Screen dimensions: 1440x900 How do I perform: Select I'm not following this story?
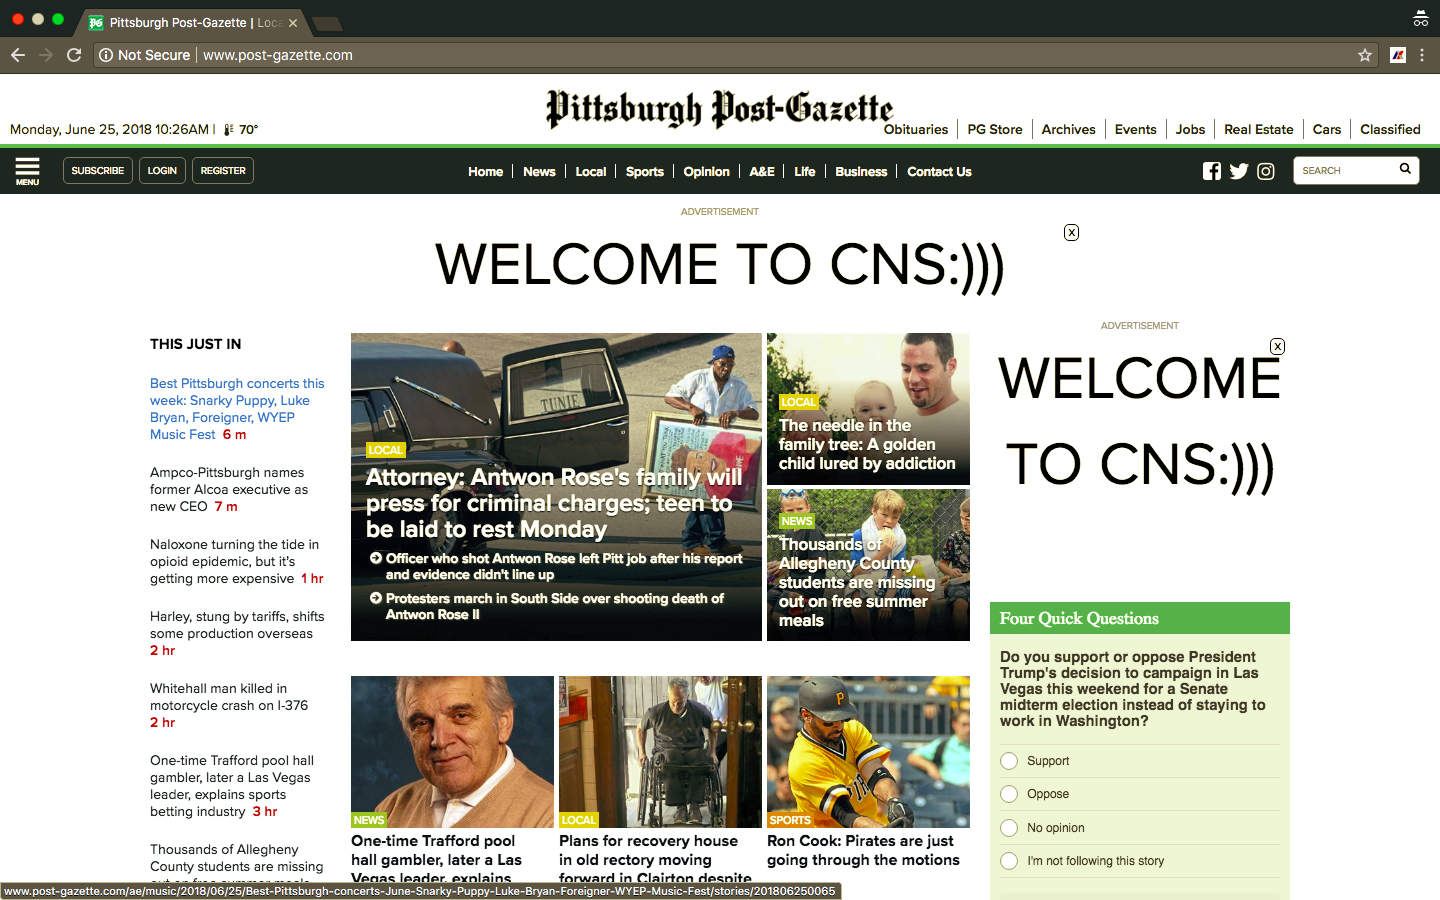tap(1009, 861)
